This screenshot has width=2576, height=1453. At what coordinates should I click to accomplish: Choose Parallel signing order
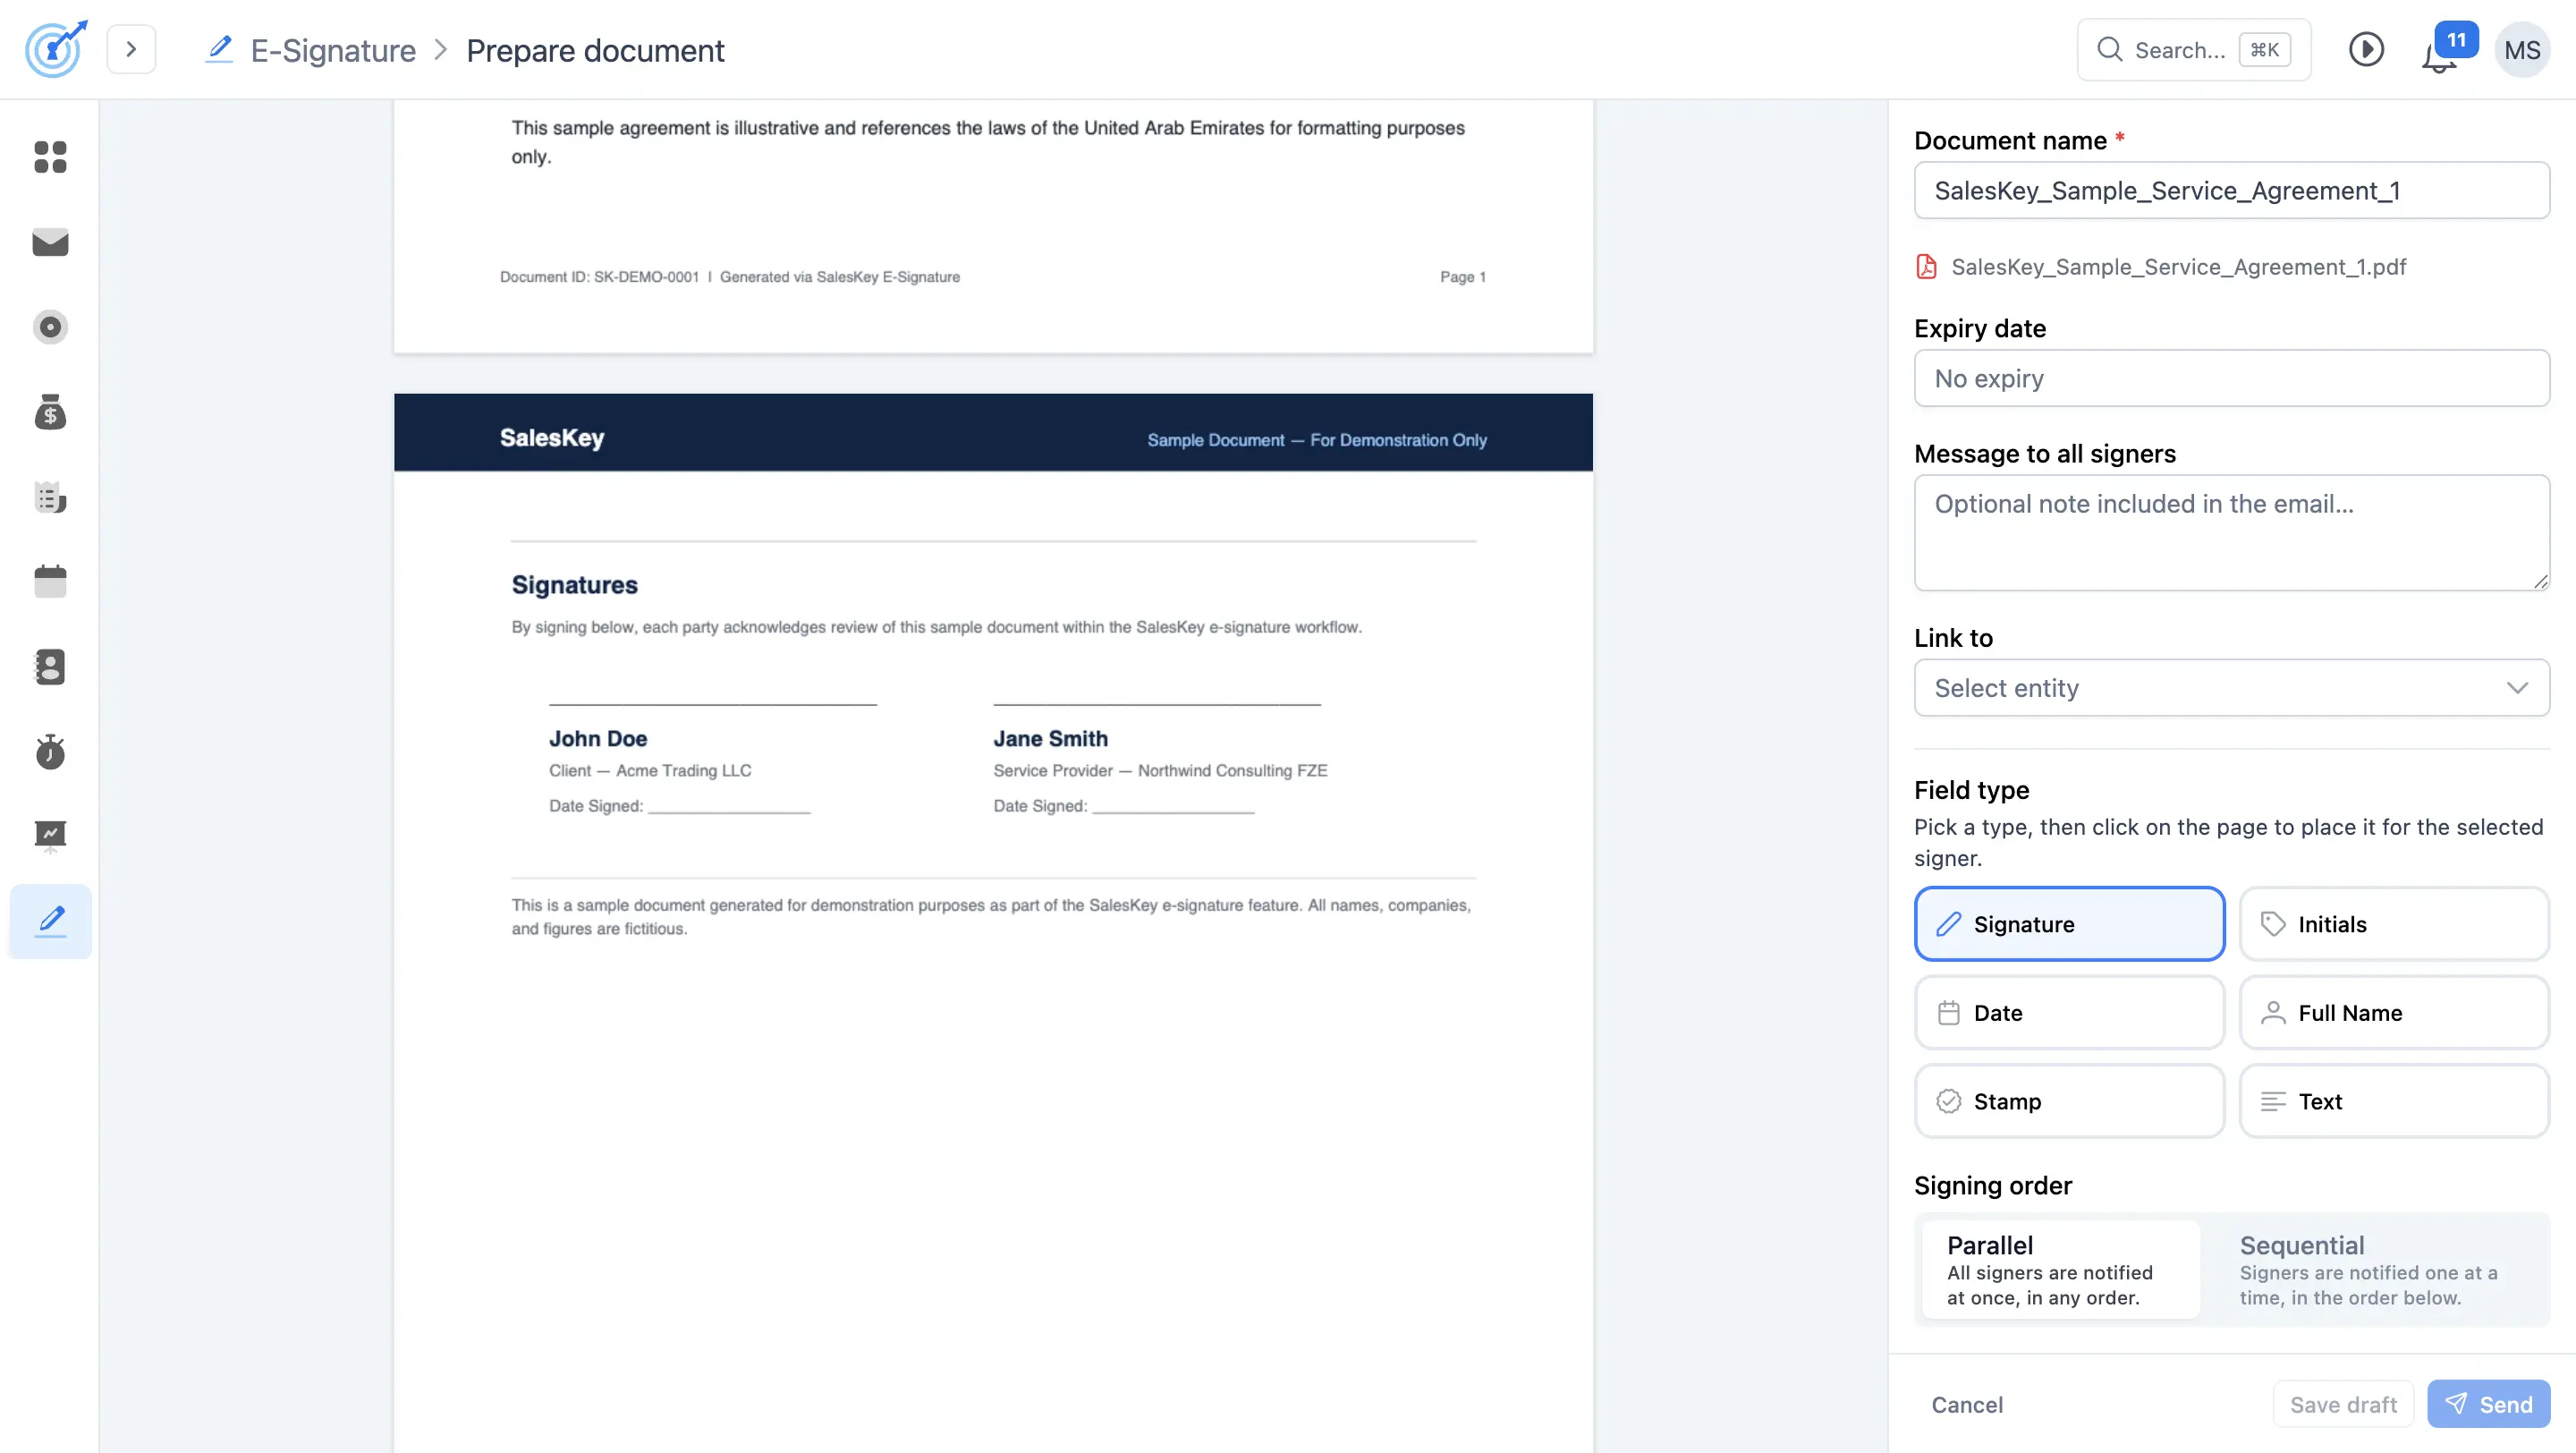click(x=2060, y=1270)
